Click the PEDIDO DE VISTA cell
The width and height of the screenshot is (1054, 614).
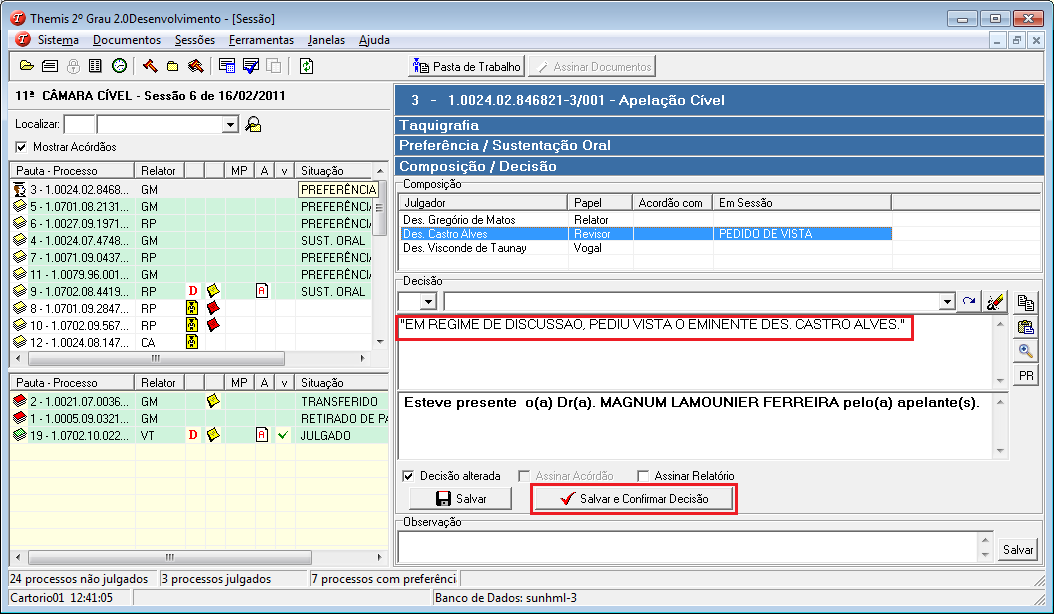point(802,234)
